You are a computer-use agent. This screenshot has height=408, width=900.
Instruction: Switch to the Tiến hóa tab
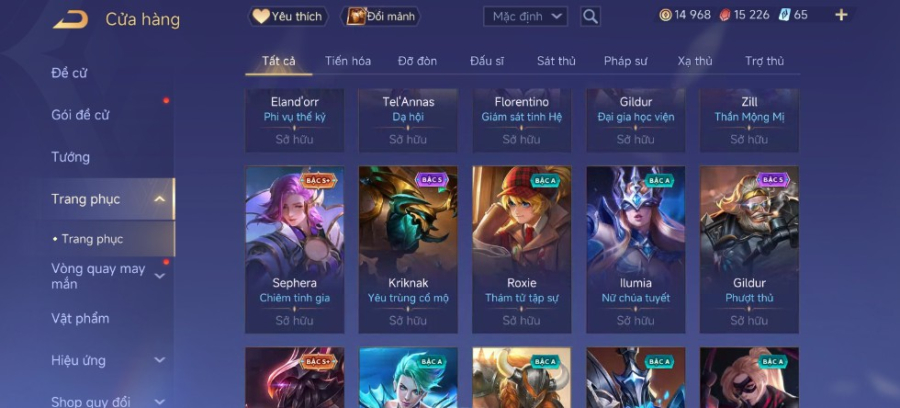348,61
